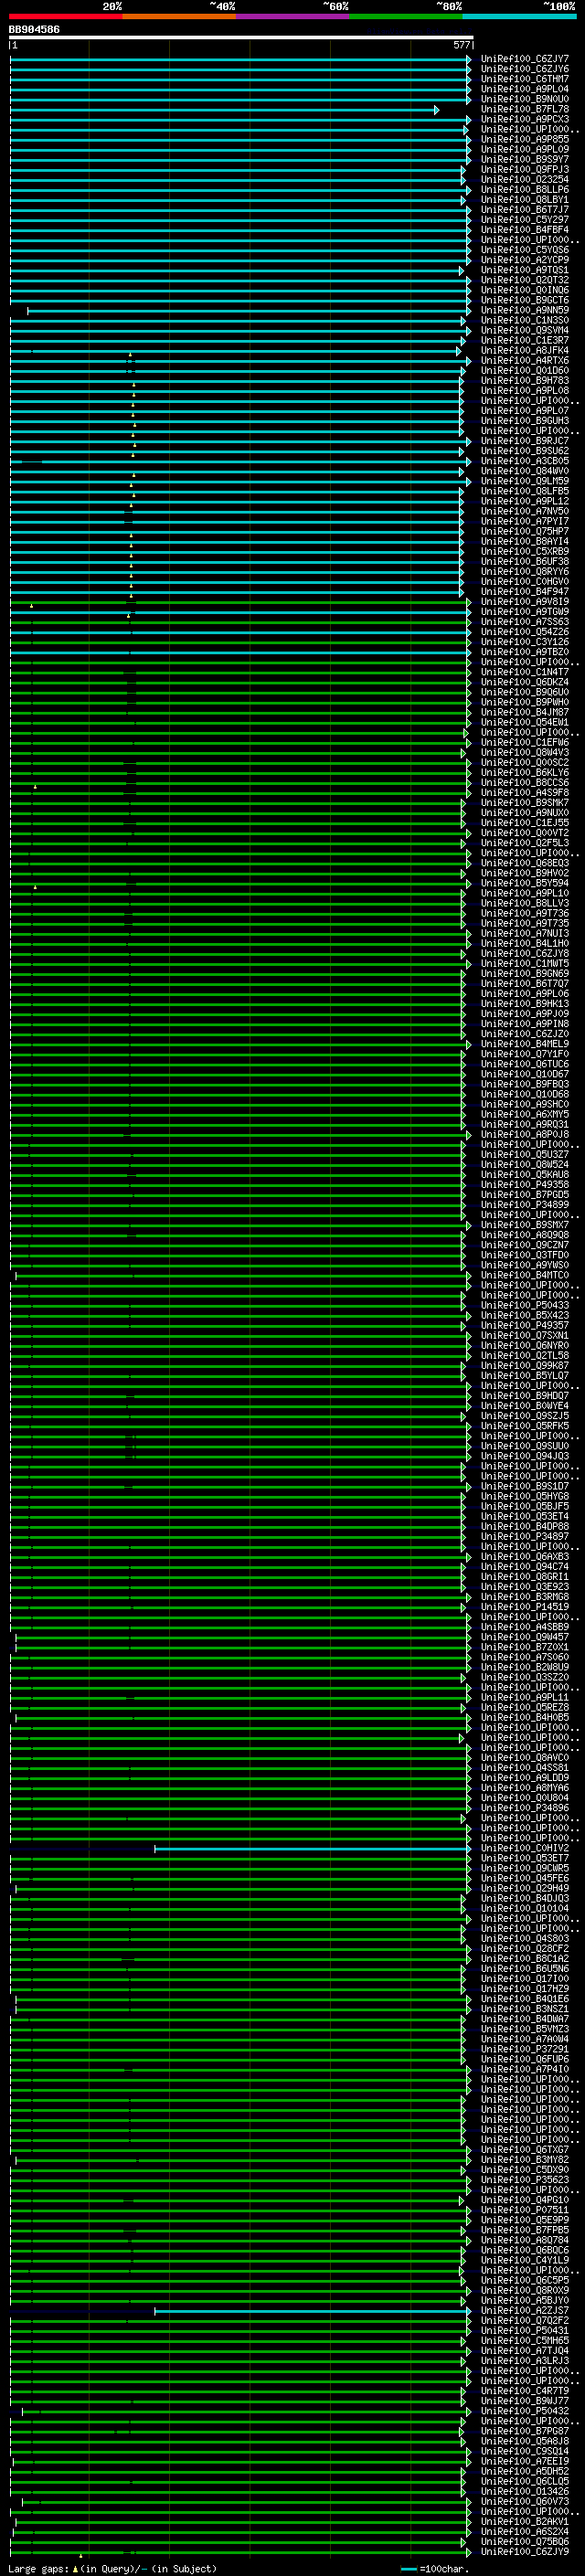The image size is (585, 2576).
Task: Select the UniRef100_B4F947 label
Action: [x=524, y=591]
